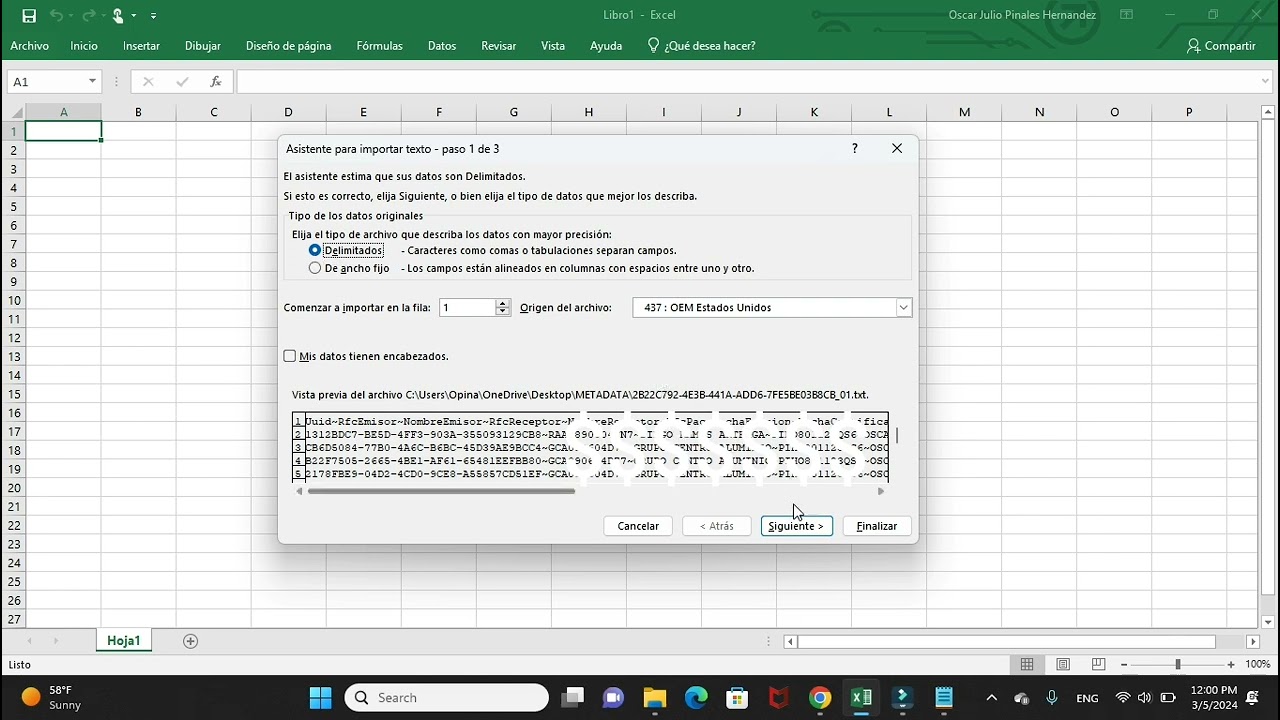Image resolution: width=1280 pixels, height=720 pixels.
Task: Select row 1 header
Action: (14, 131)
